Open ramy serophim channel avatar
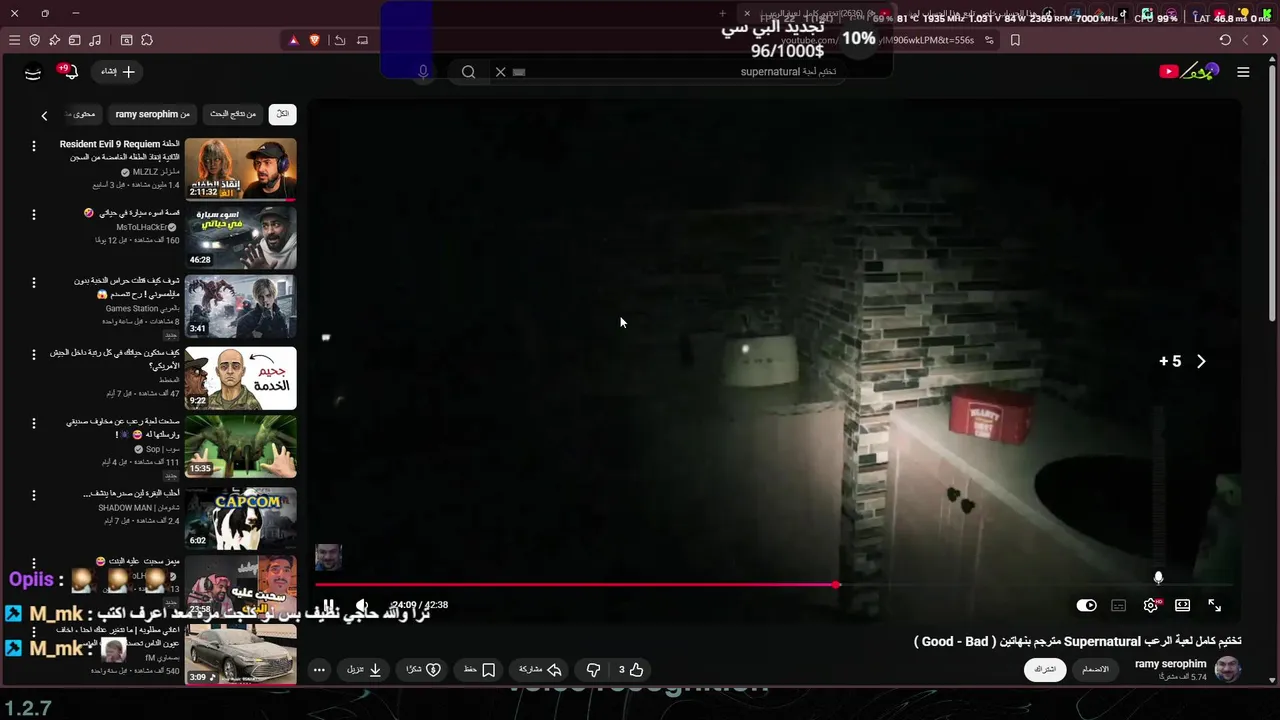Screen dimensions: 1280x720 point(1228,669)
